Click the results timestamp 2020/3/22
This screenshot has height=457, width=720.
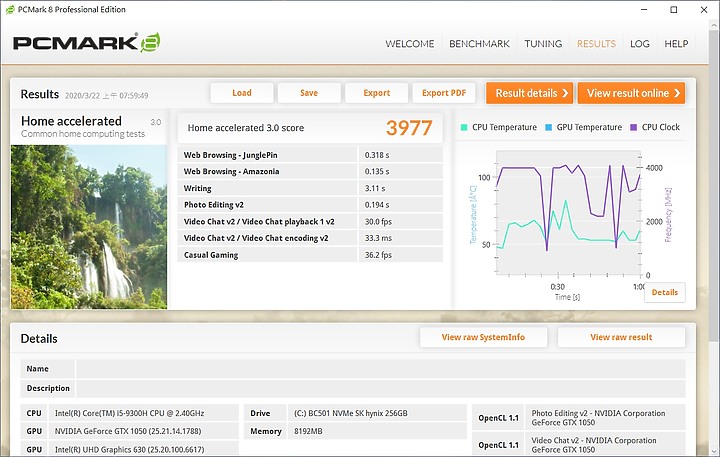point(107,96)
